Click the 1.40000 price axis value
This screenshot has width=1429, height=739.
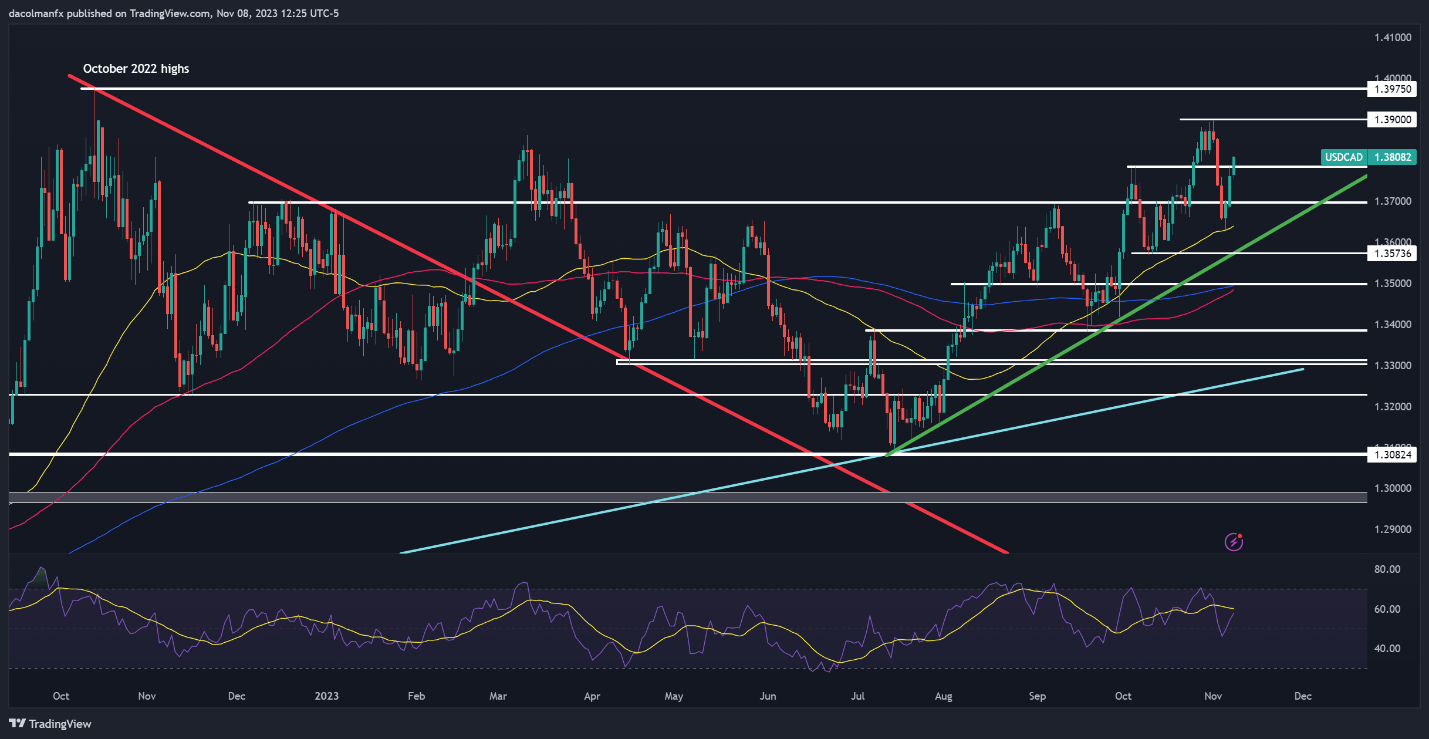point(1392,78)
